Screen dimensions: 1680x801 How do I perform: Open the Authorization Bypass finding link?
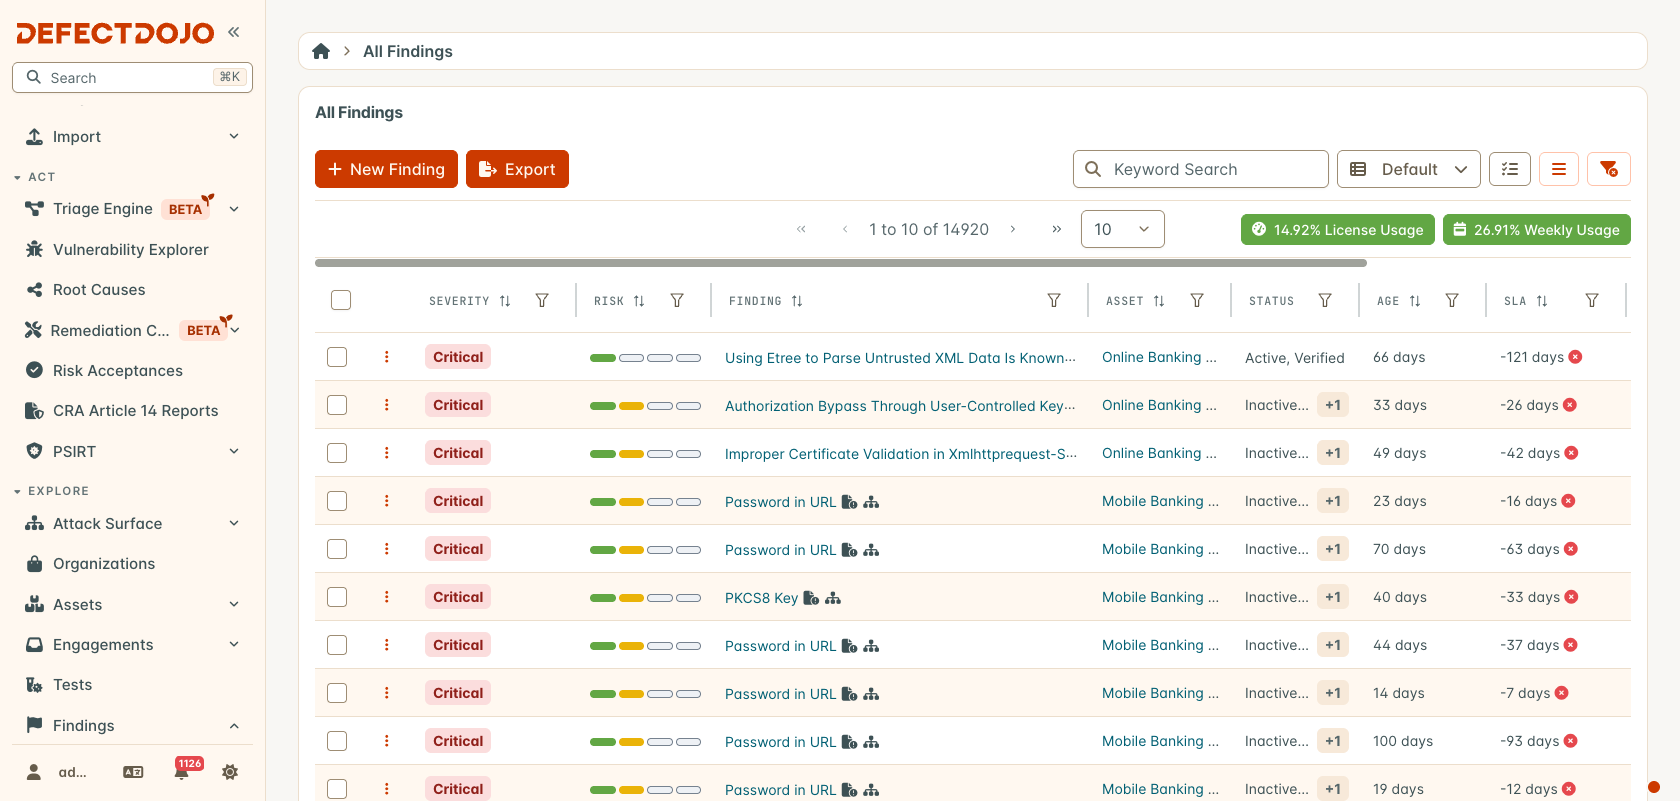tap(900, 406)
